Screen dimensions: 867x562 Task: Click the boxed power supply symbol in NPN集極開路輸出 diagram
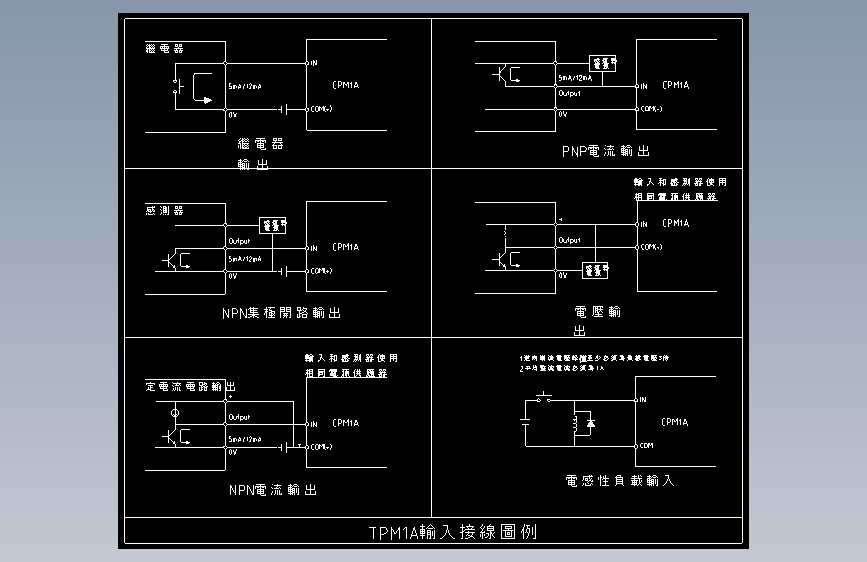click(x=273, y=226)
